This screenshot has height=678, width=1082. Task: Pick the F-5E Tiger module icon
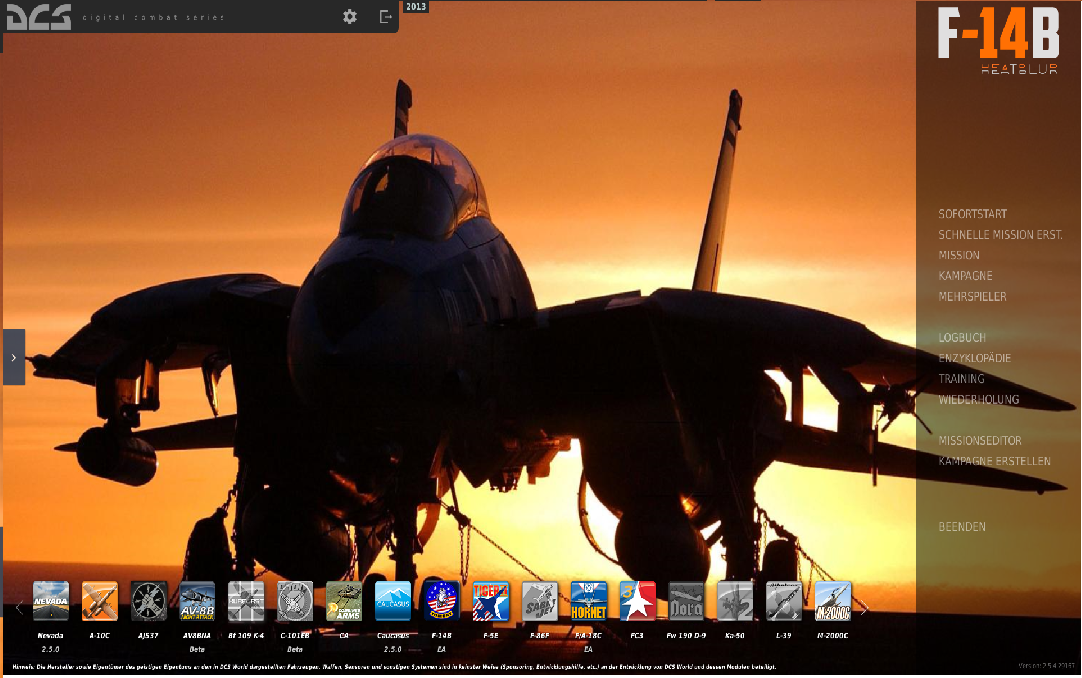click(x=491, y=601)
